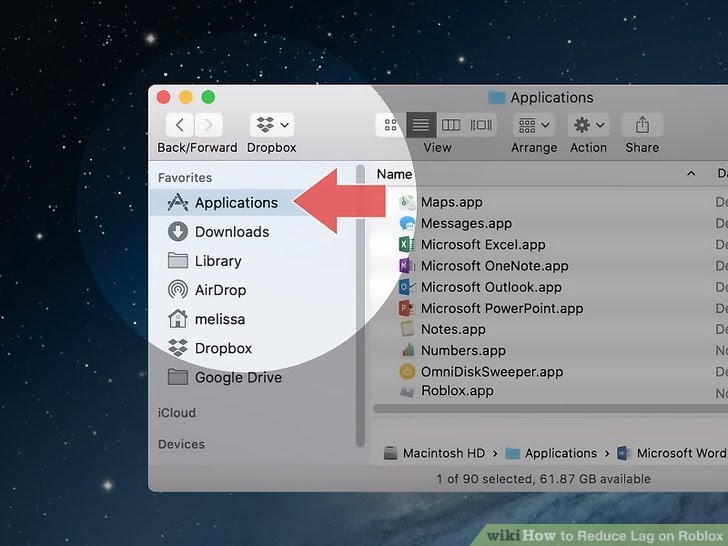Select Microsoft Outlook.app
The image size is (728, 546).
pos(491,287)
